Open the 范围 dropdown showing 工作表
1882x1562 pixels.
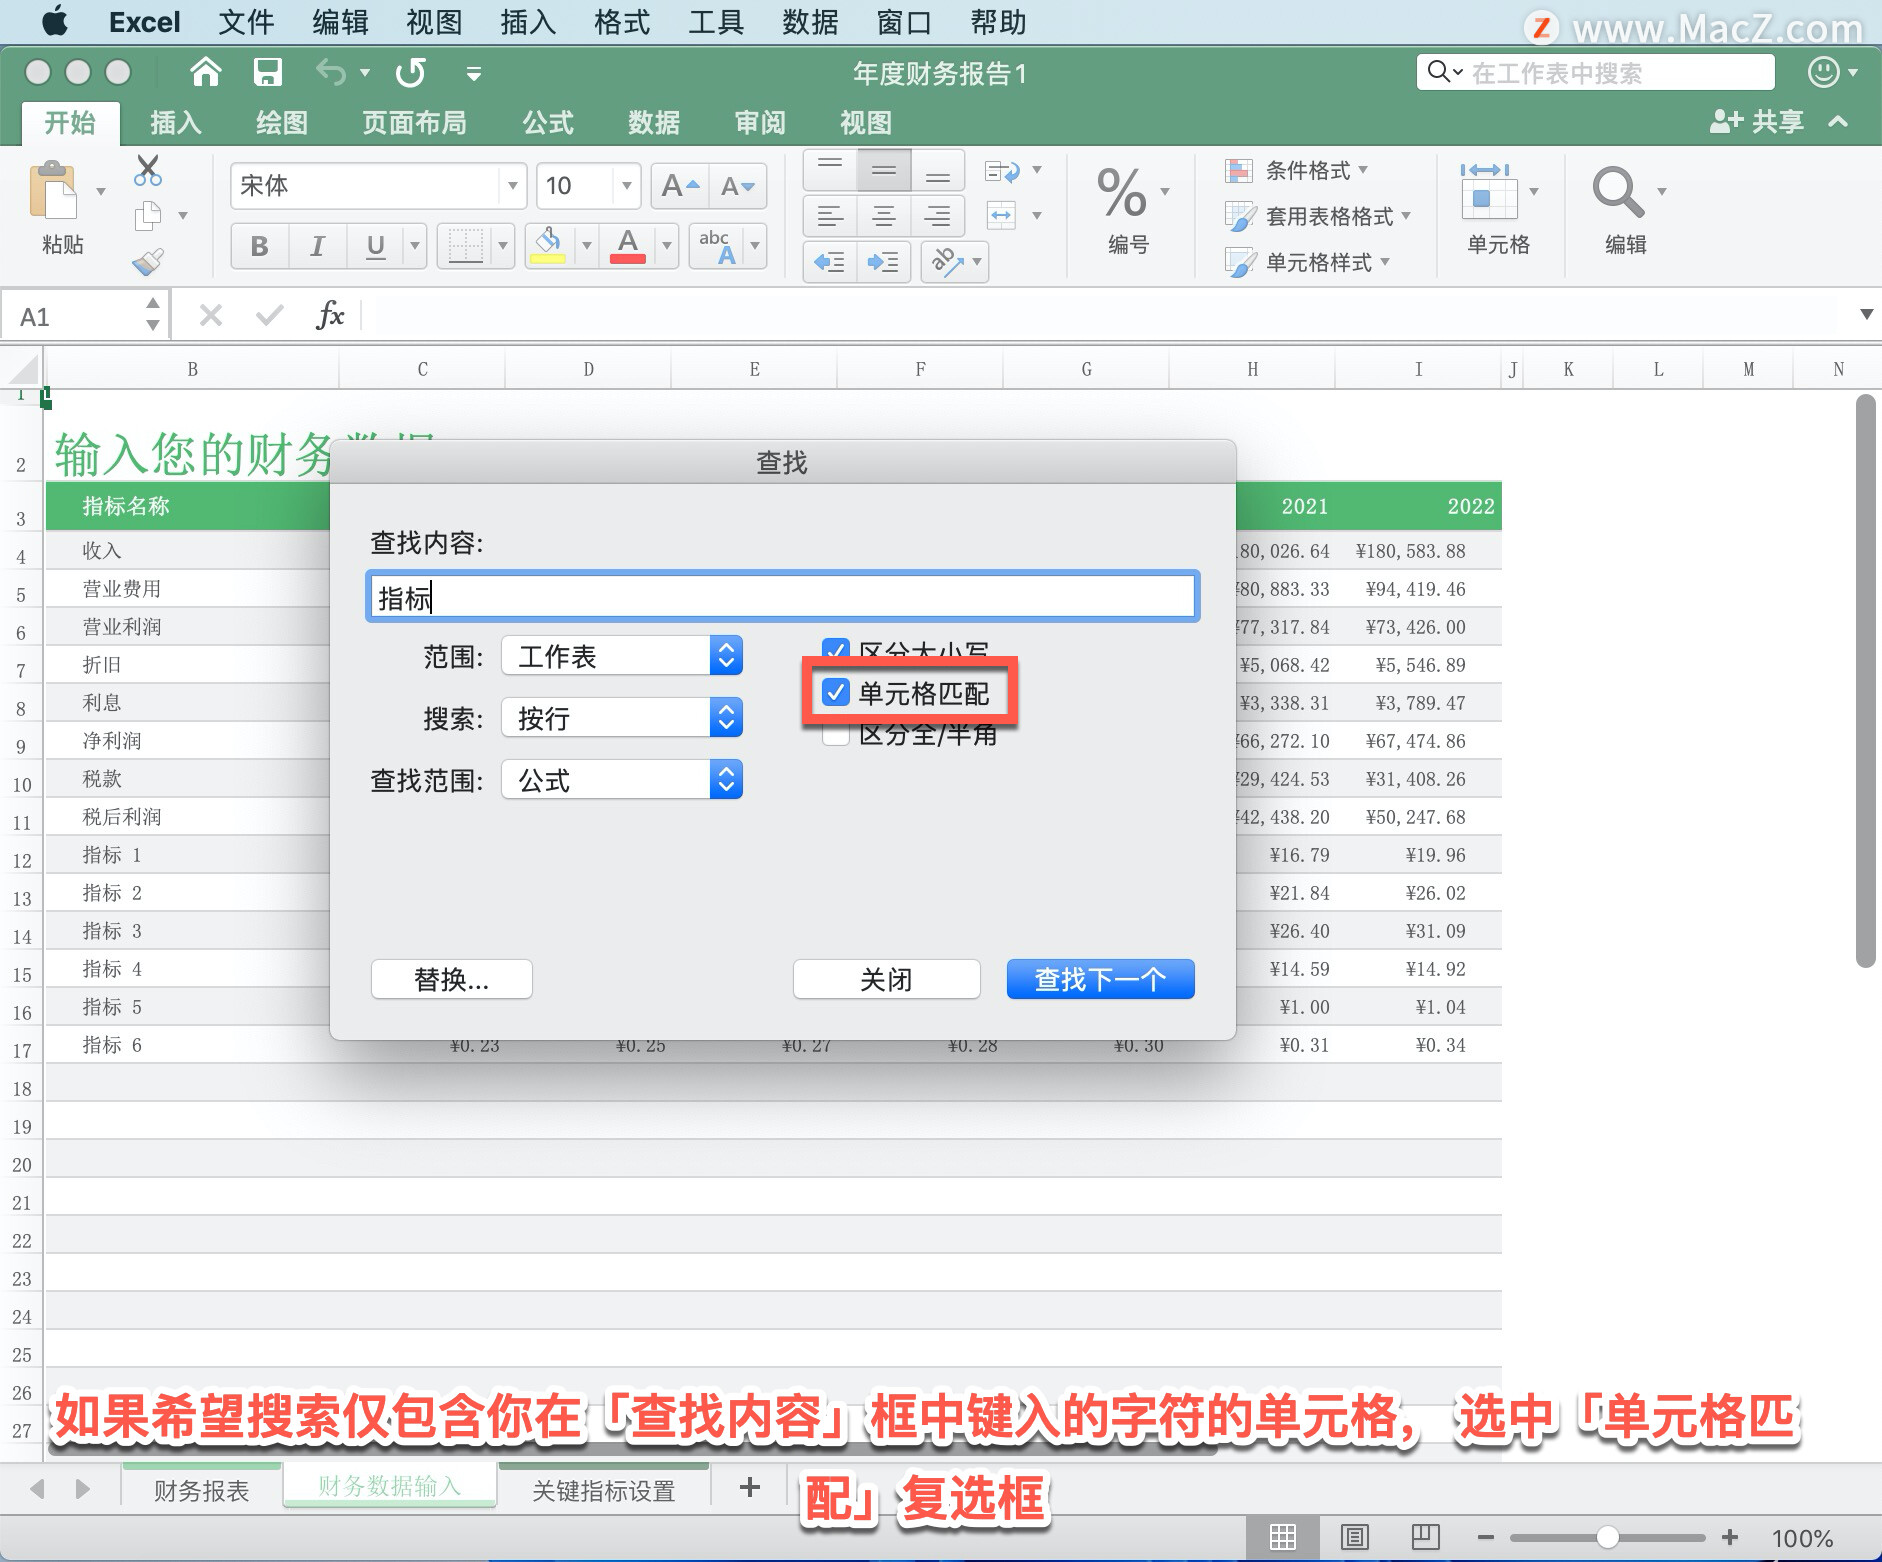pyautogui.click(x=622, y=656)
